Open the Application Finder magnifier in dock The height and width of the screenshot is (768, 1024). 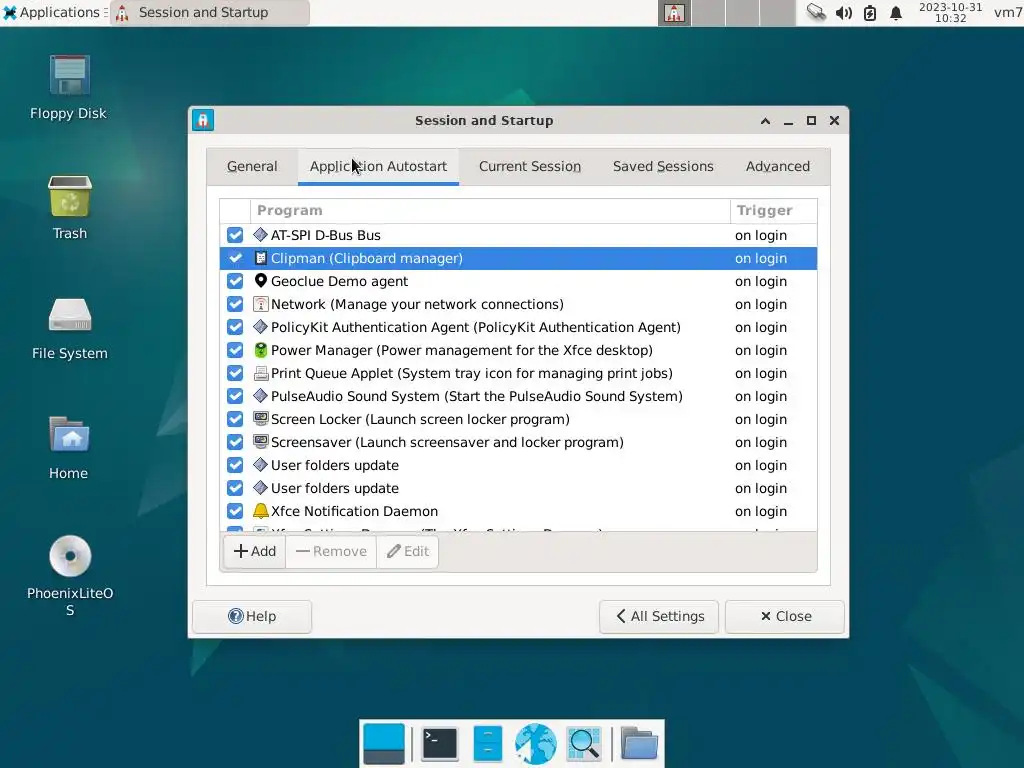click(583, 744)
